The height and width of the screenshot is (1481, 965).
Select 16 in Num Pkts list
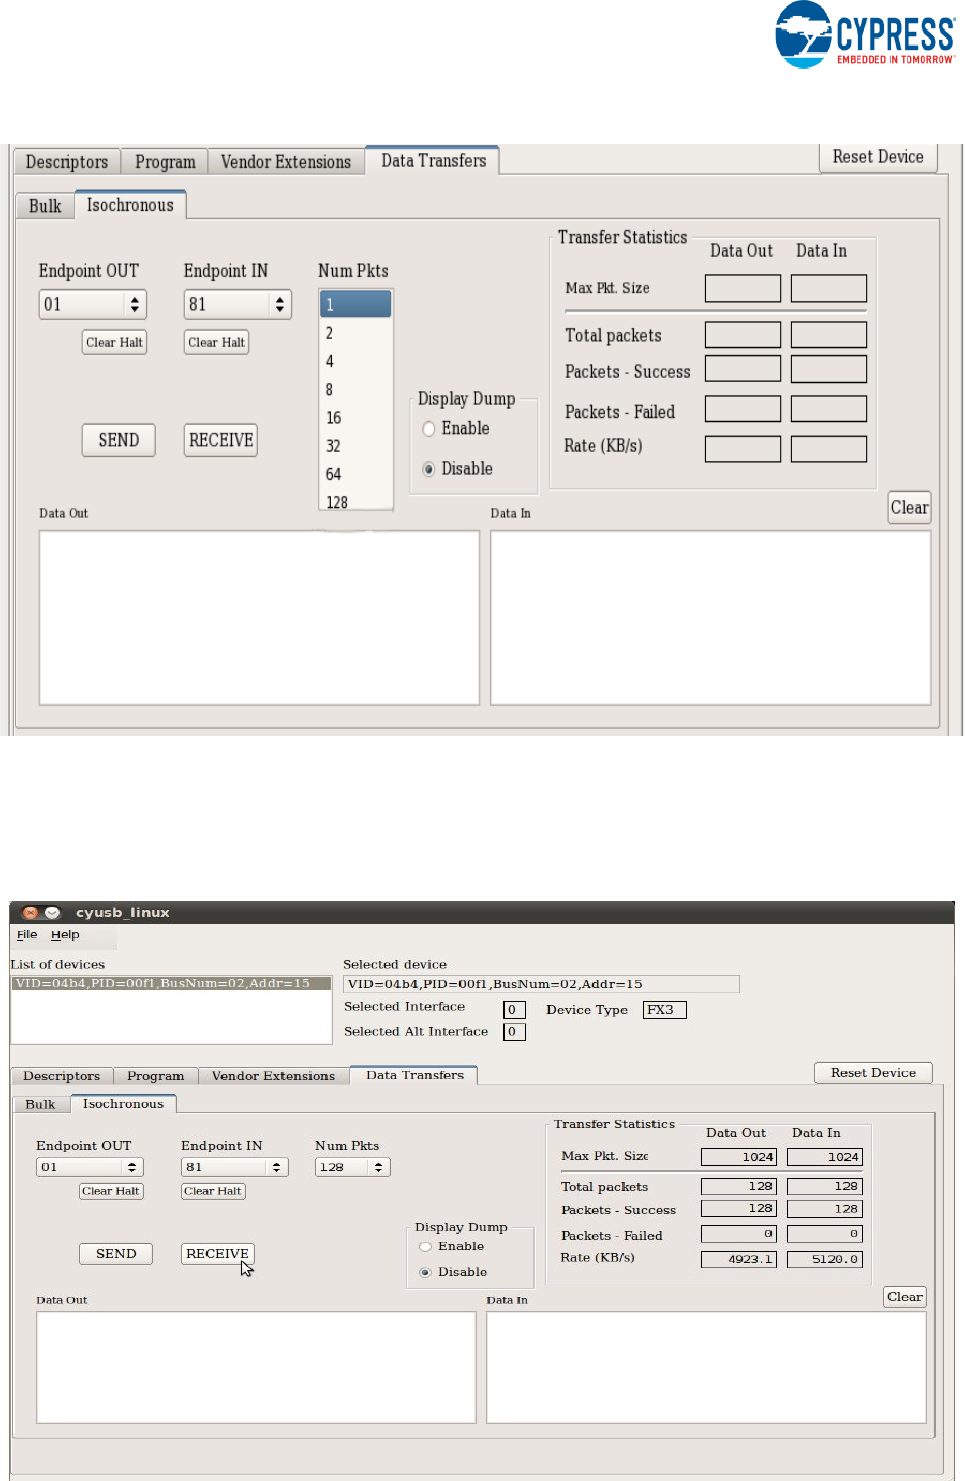355,418
